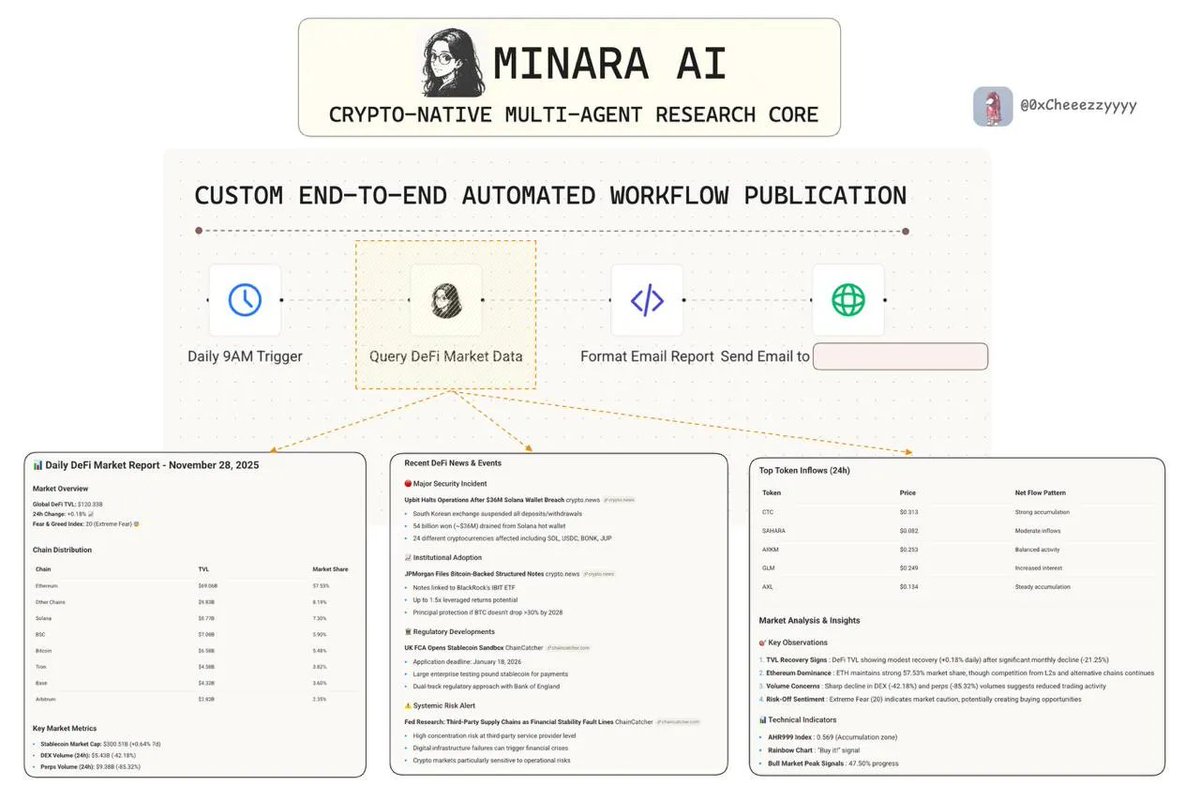Click the AXL token row

(957, 586)
